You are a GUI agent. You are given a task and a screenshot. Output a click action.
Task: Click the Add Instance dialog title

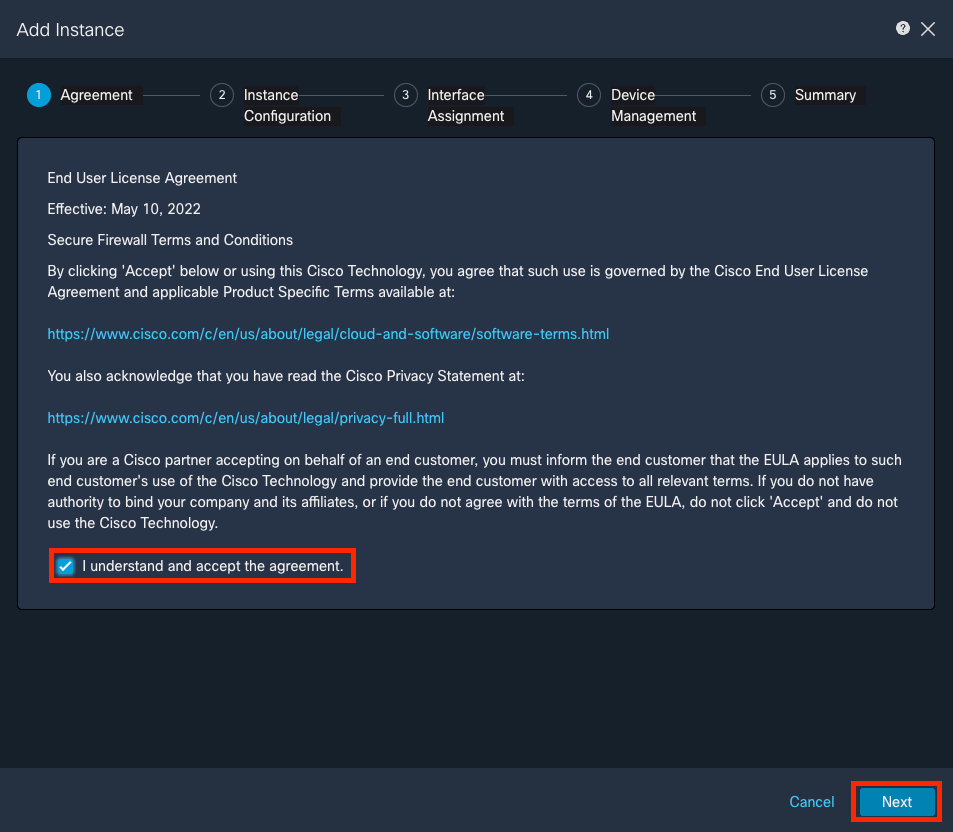[x=71, y=29]
